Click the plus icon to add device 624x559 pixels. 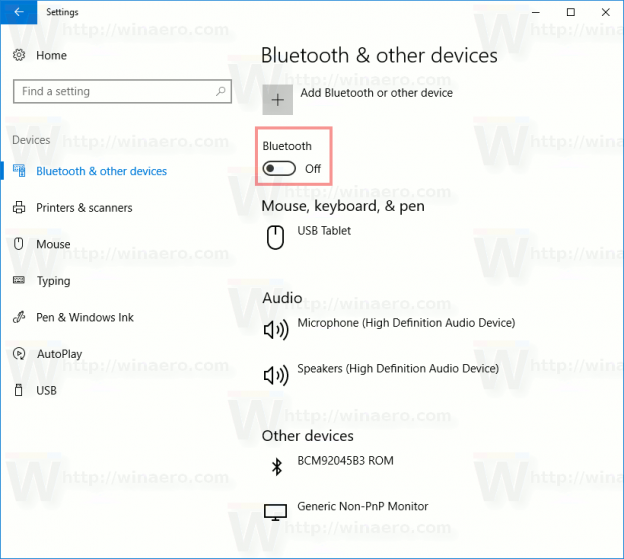[277, 99]
